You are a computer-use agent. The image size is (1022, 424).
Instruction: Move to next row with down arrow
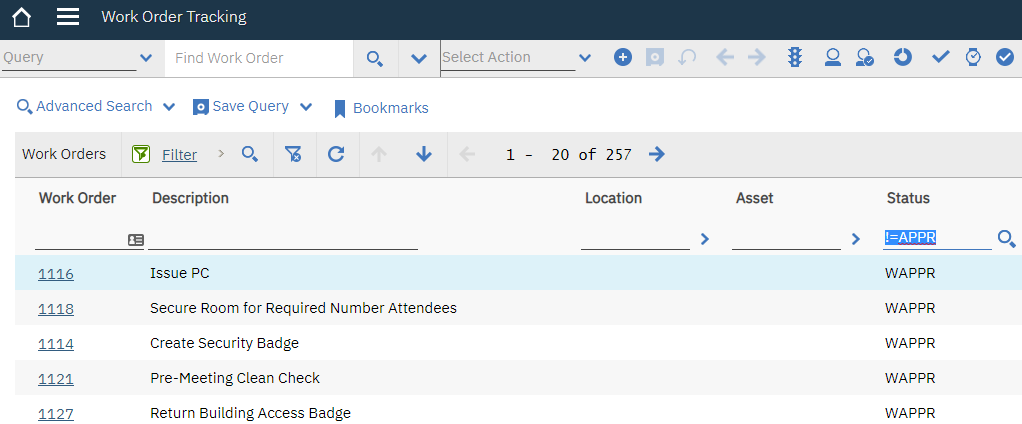pyautogui.click(x=424, y=154)
